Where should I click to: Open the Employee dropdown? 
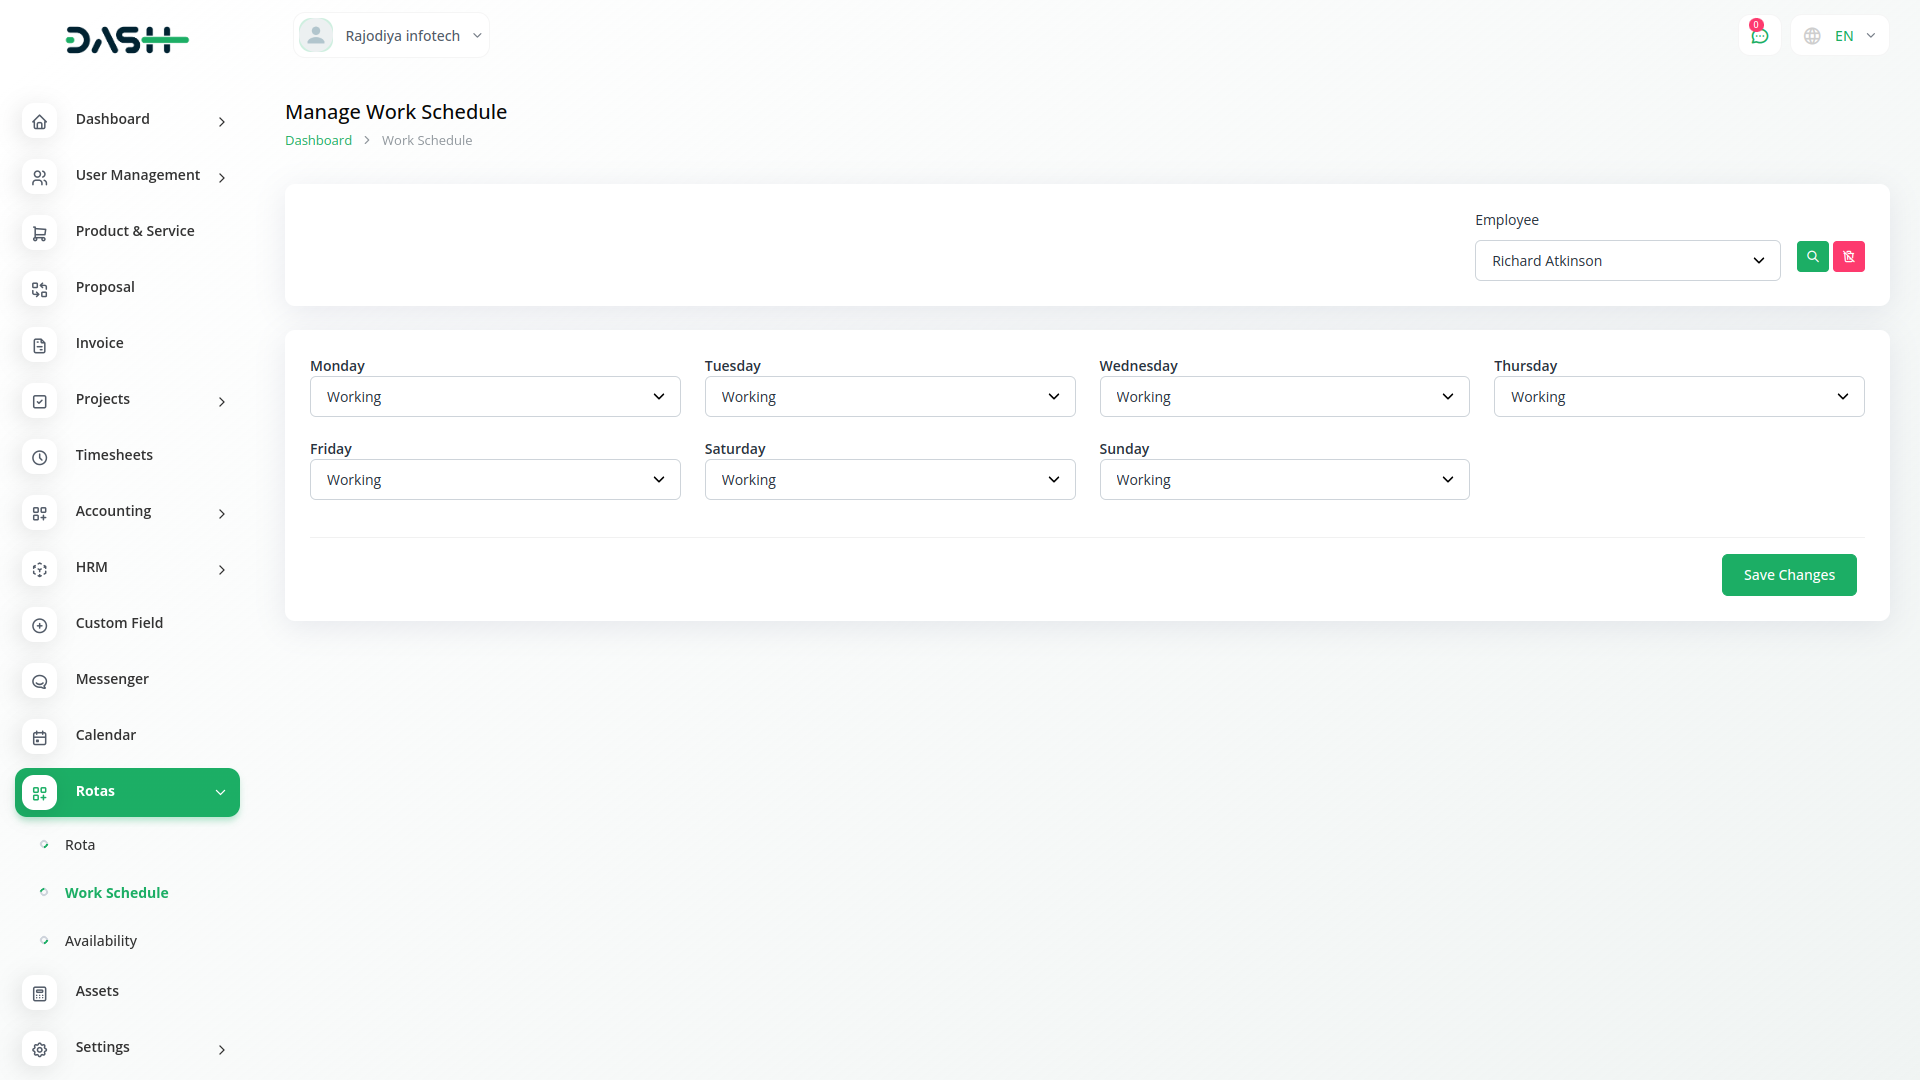(x=1627, y=261)
